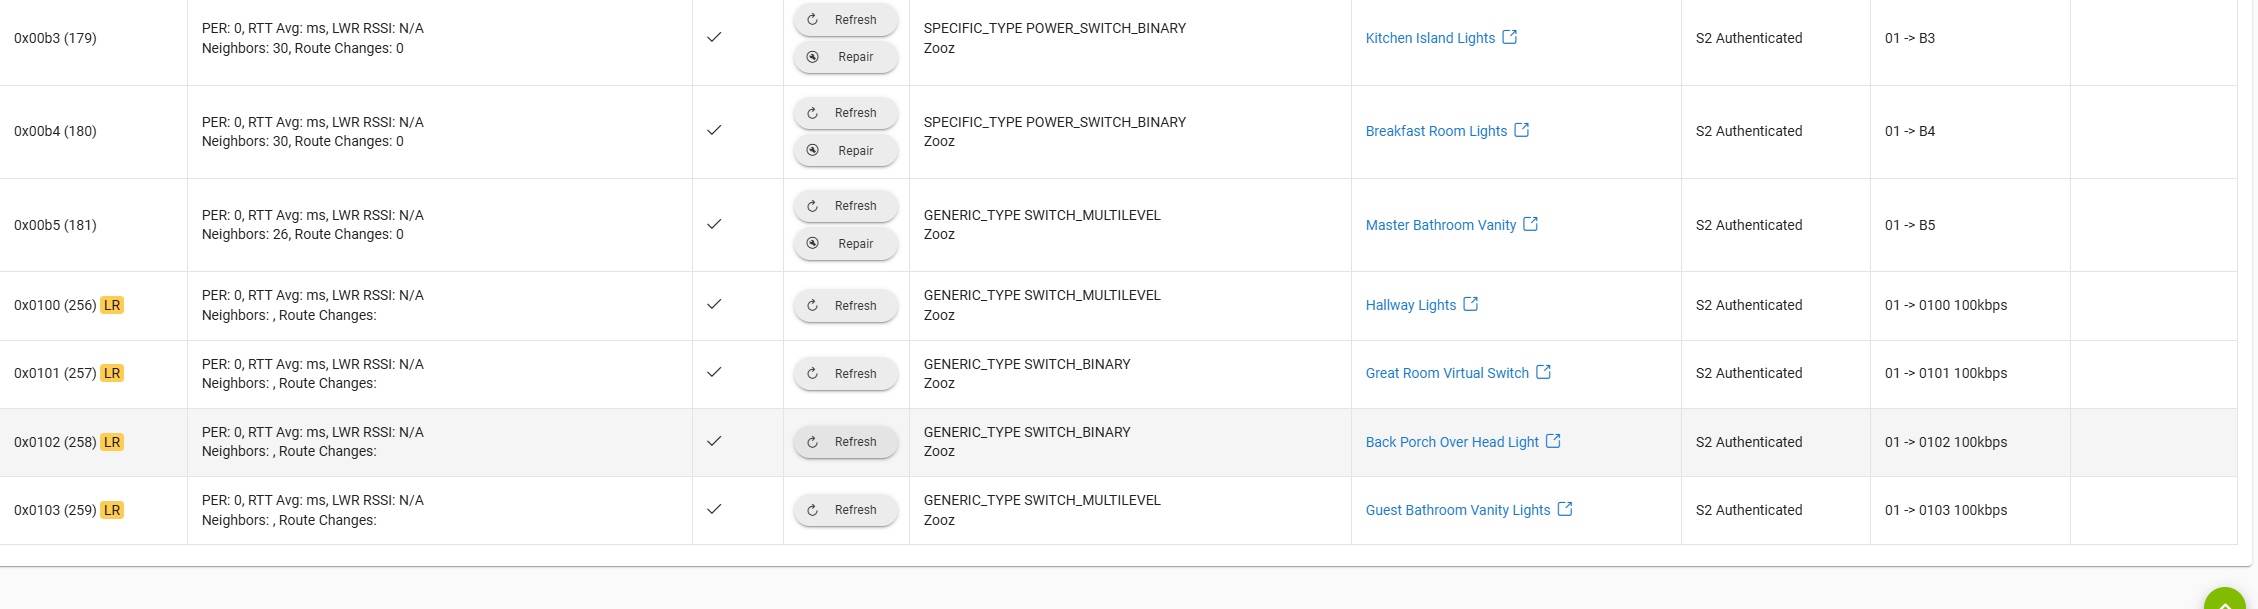2258x609 pixels.
Task: Open the Great Room Virtual Switch link
Action: pos(1447,373)
